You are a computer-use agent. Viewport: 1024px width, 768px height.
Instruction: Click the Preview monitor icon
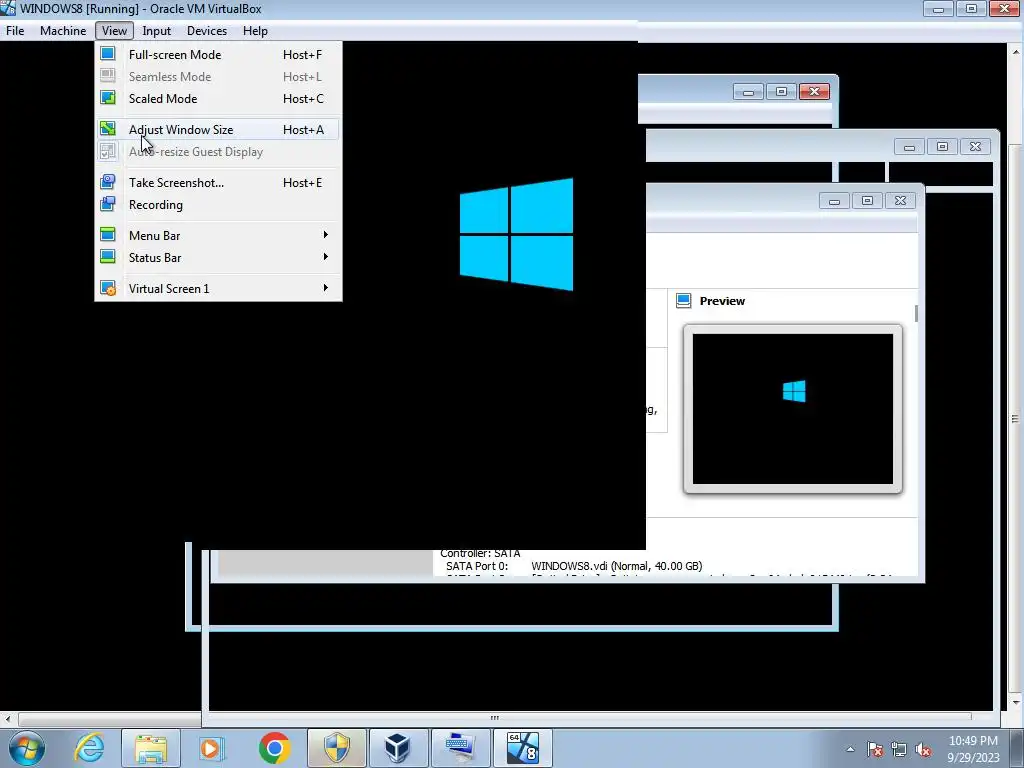684,300
